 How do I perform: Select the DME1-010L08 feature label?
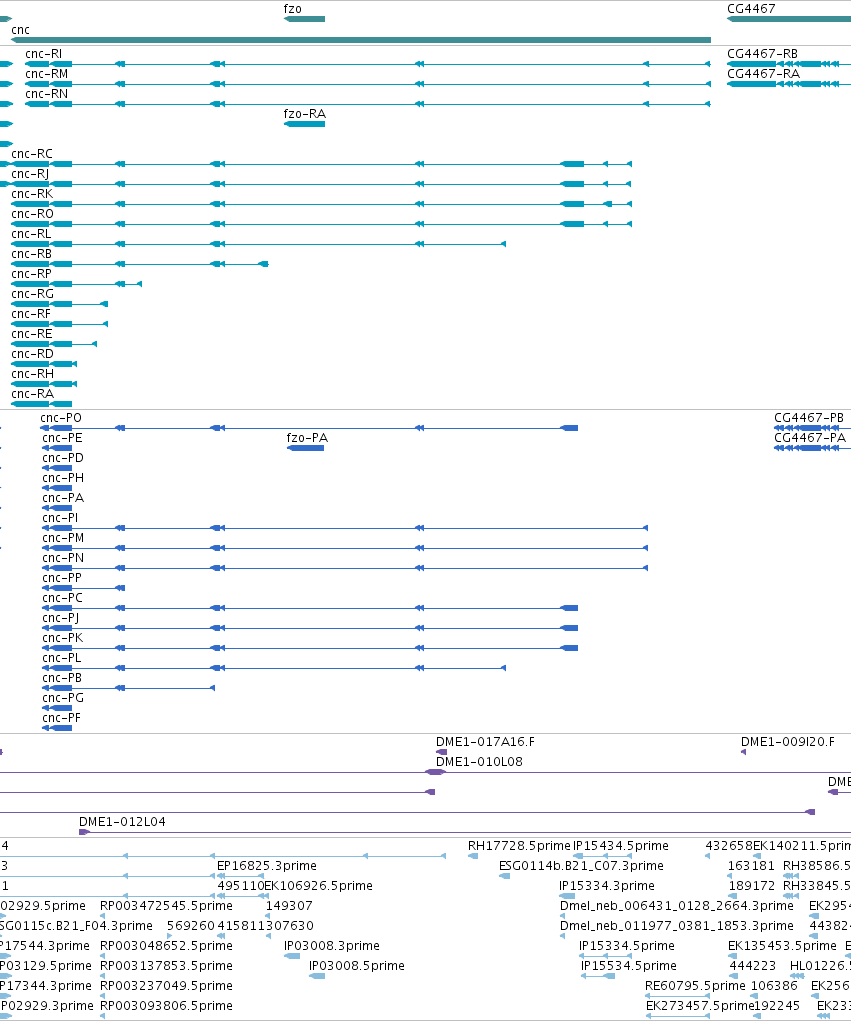[x=479, y=761]
